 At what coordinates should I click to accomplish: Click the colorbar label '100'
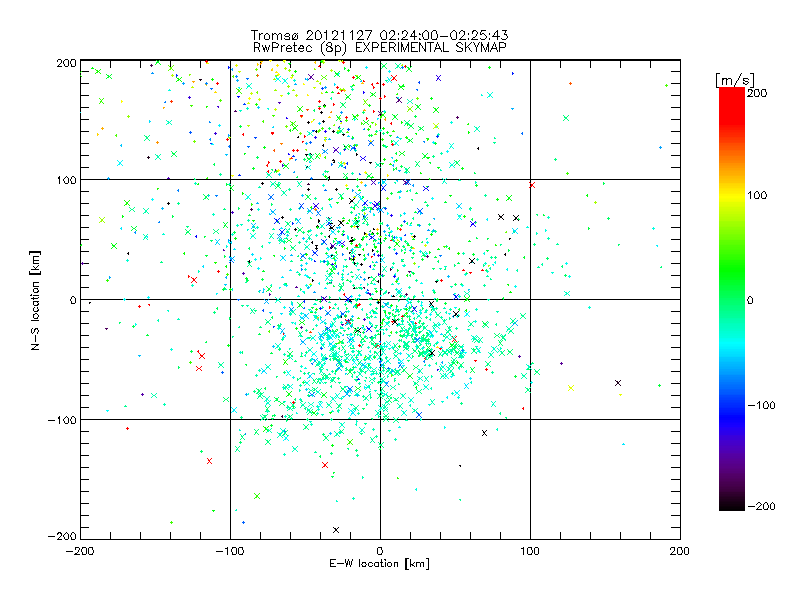[757, 195]
